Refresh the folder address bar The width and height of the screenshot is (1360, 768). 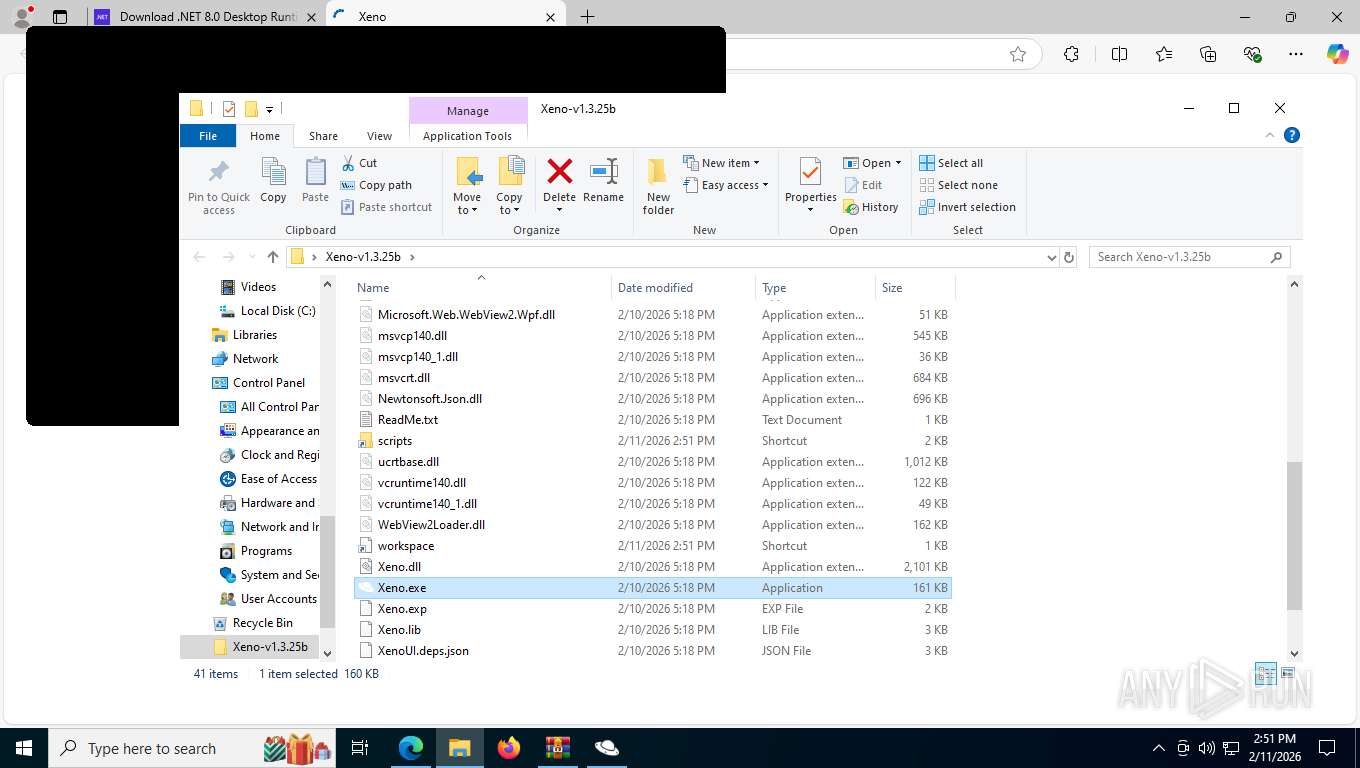1069,257
